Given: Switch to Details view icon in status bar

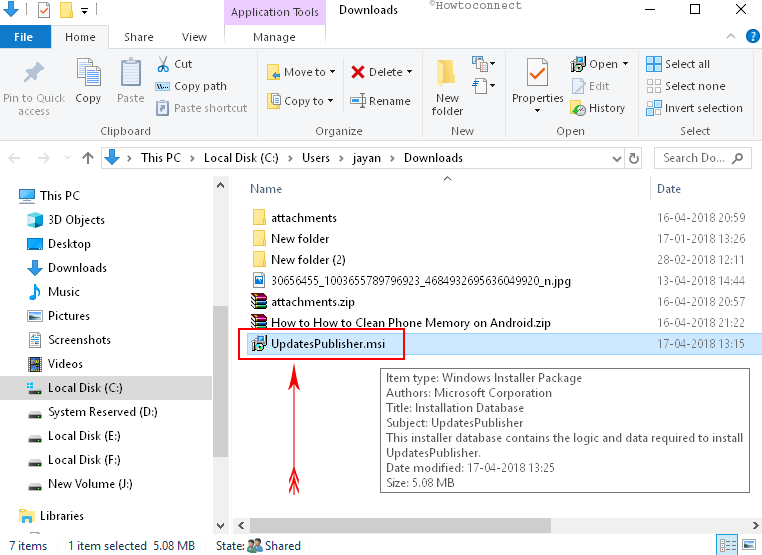Looking at the screenshot, I should pyautogui.click(x=727, y=545).
